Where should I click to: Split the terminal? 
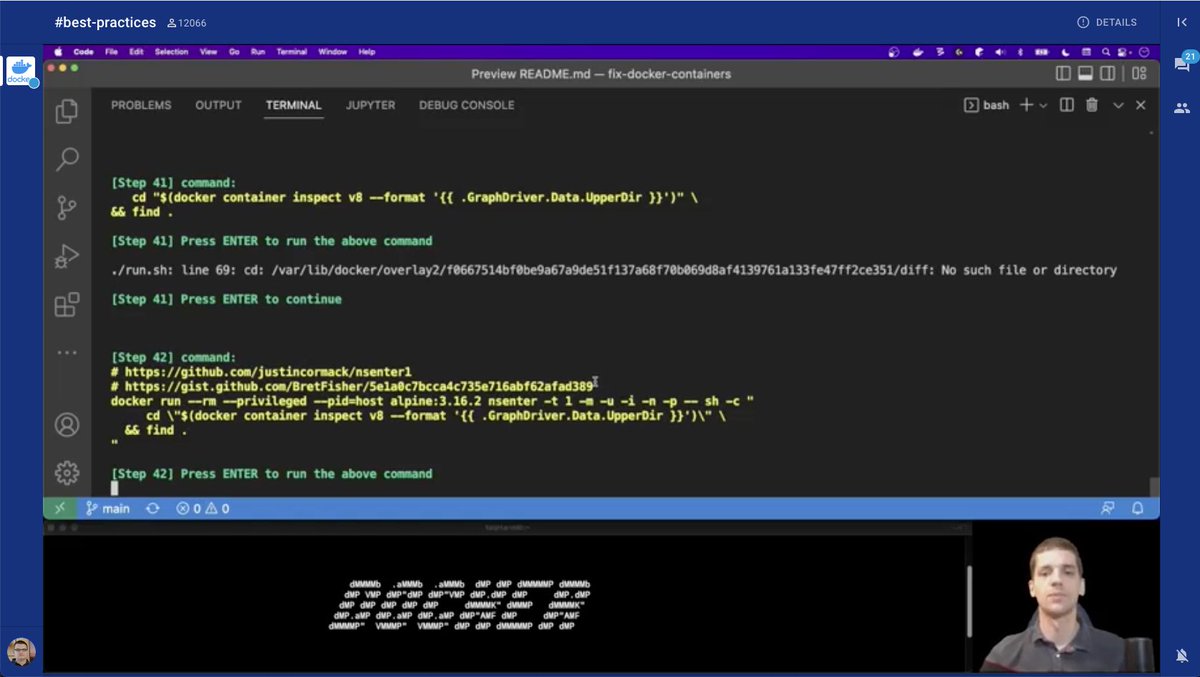(1067, 105)
